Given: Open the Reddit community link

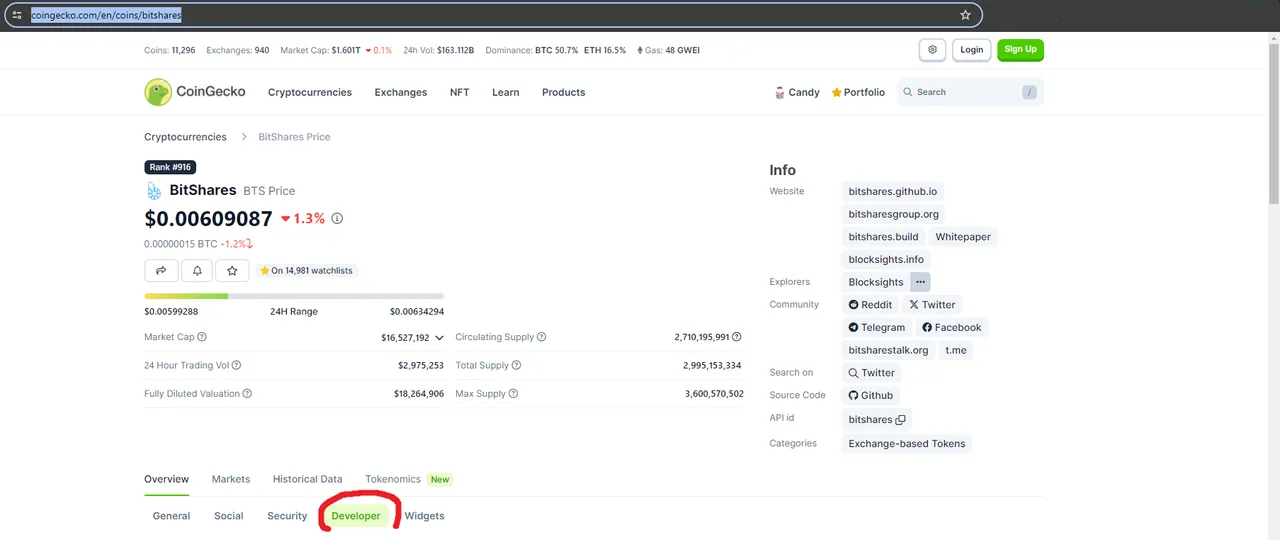Looking at the screenshot, I should tap(870, 304).
